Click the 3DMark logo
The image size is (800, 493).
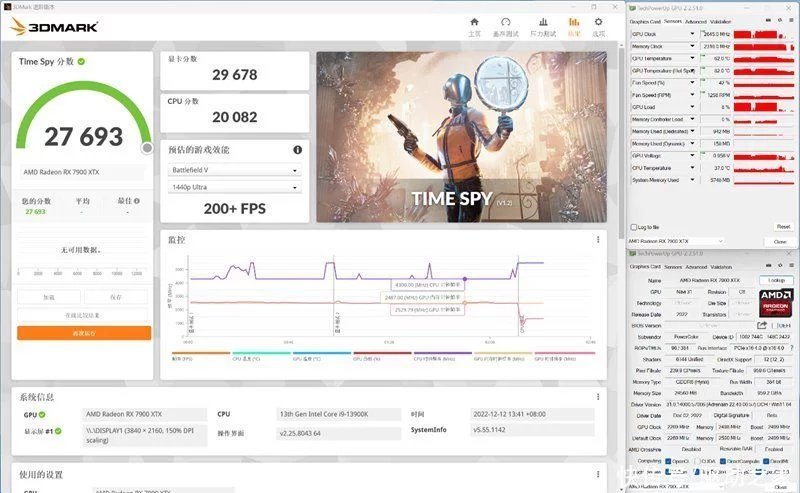(x=54, y=27)
